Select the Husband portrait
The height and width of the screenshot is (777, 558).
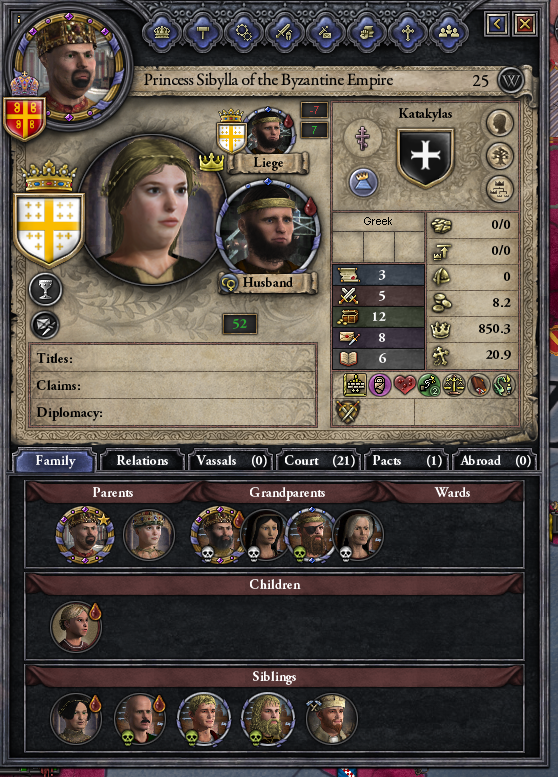click(268, 228)
